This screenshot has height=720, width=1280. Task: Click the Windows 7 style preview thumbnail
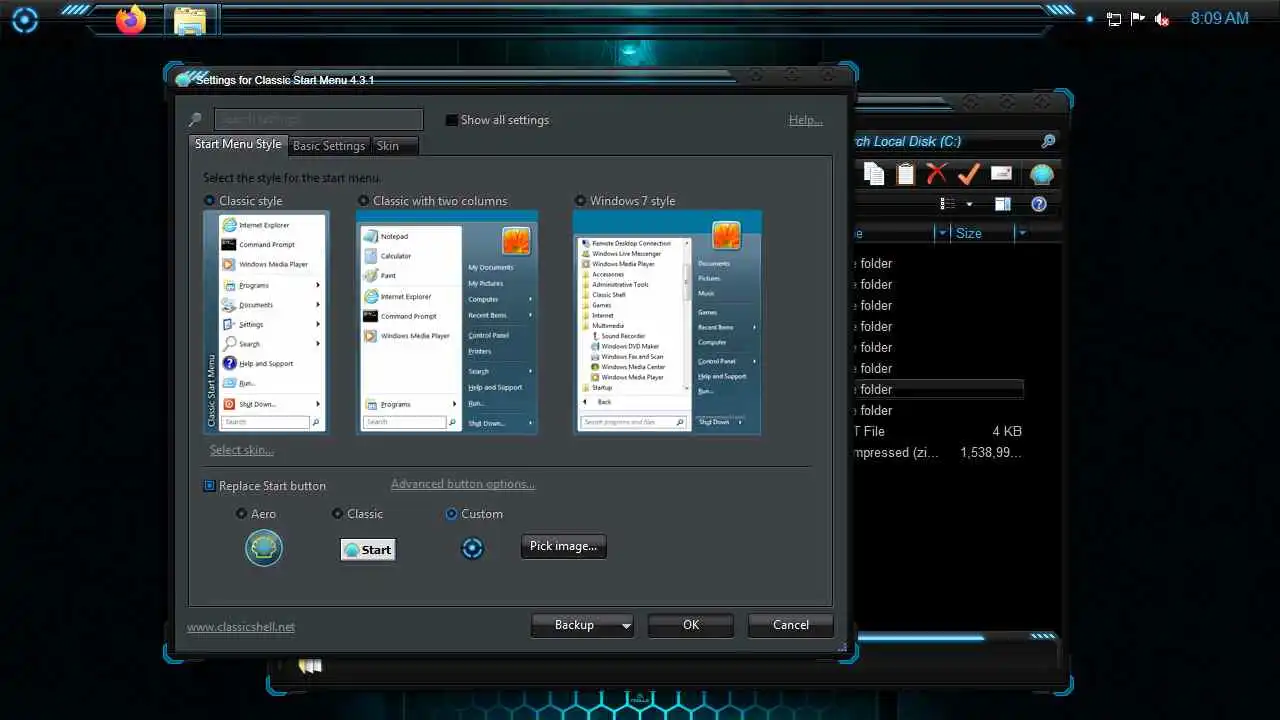pos(667,322)
